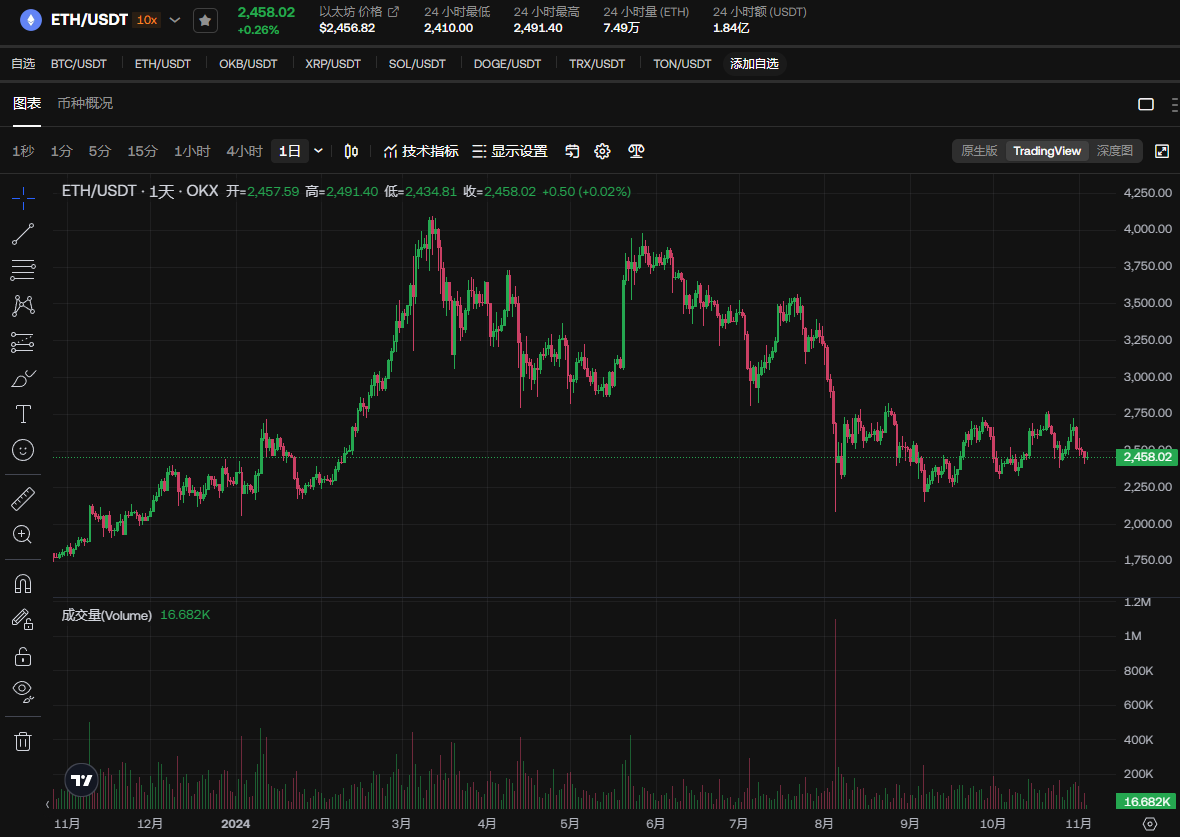1180x837 pixels.
Task: Switch to 币种概况 tab
Action: (x=85, y=103)
